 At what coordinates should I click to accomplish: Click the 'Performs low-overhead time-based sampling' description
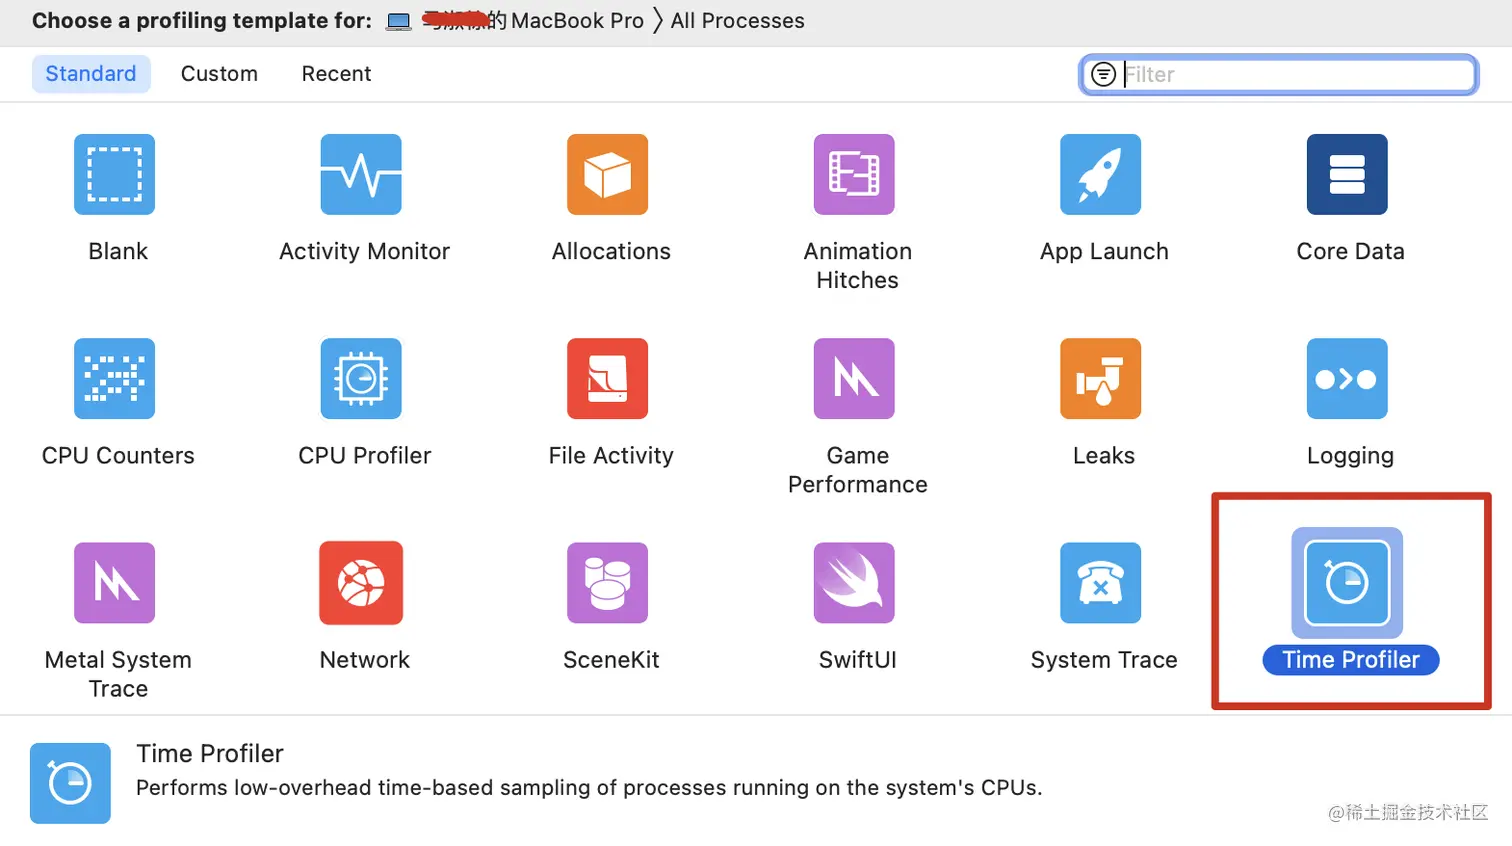[589, 788]
